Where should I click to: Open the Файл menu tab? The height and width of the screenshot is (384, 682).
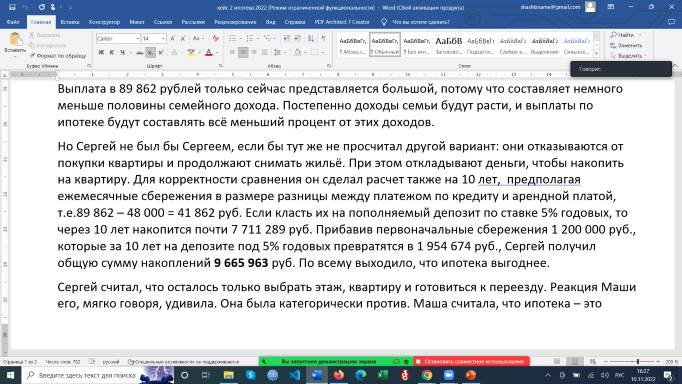coord(13,22)
